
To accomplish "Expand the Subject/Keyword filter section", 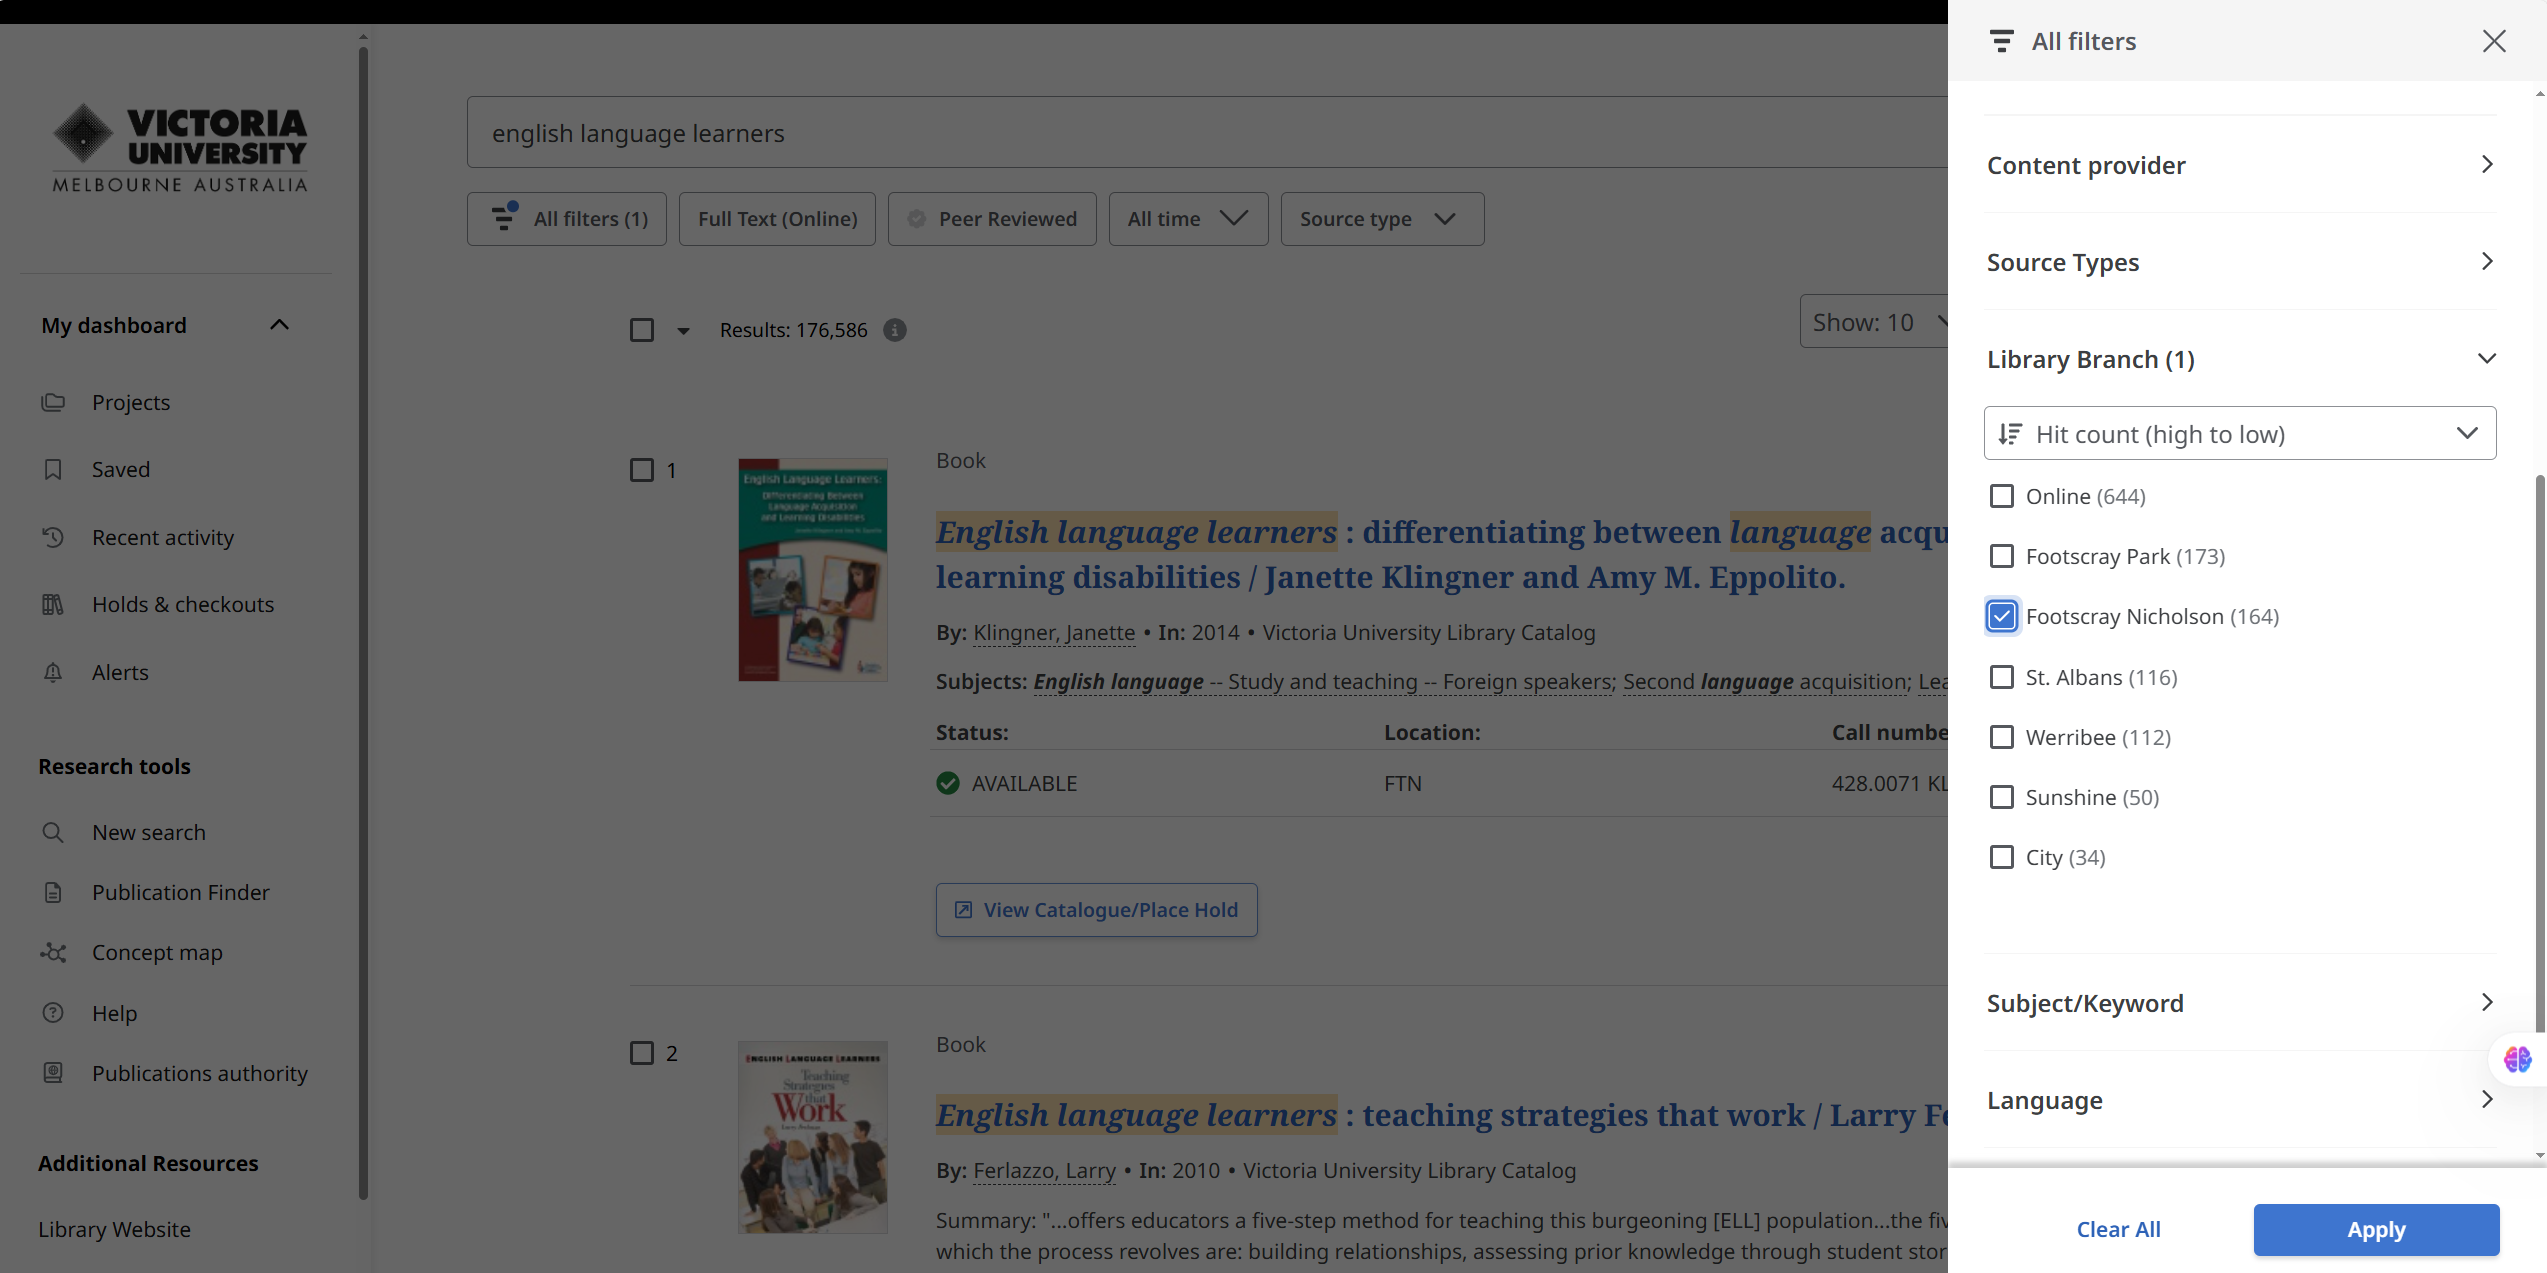I will 2239,1003.
